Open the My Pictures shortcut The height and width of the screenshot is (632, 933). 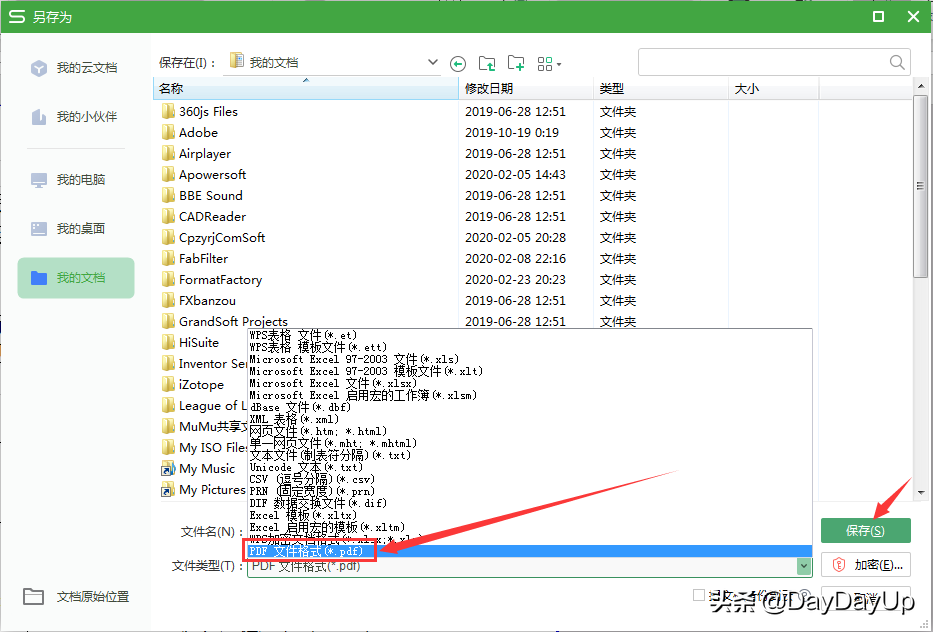tap(203, 490)
